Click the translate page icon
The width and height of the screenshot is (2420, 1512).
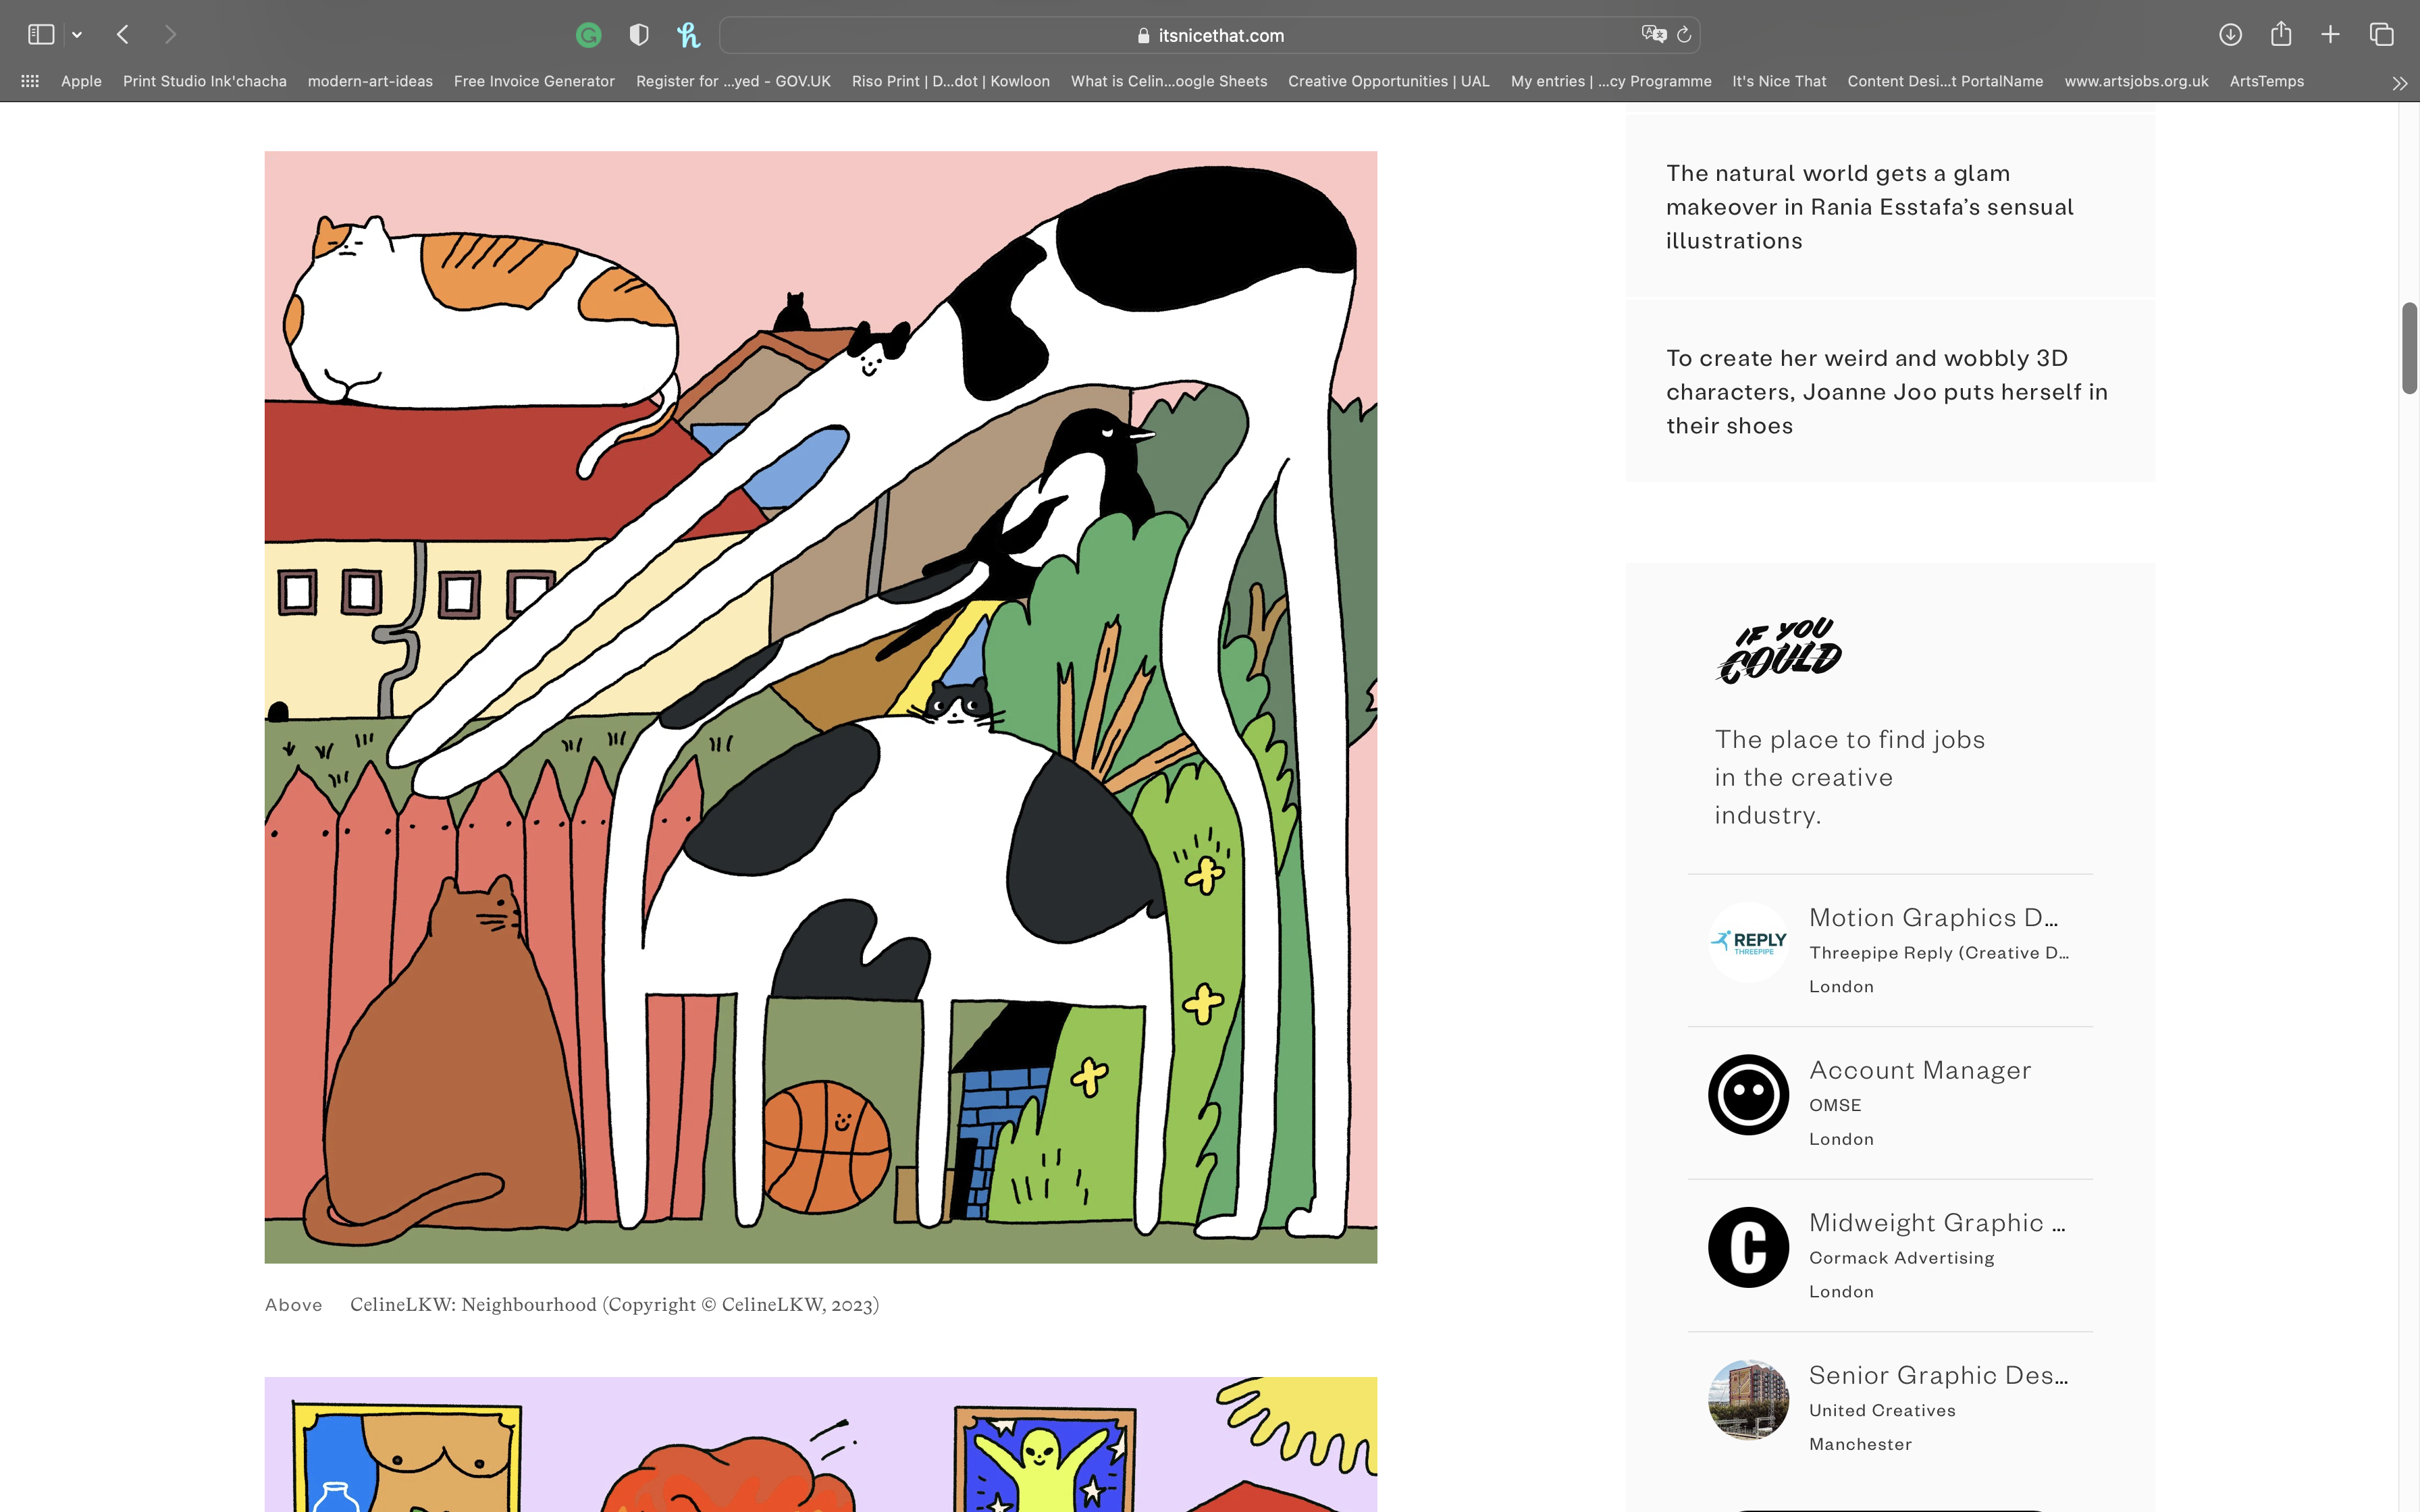1653,35
